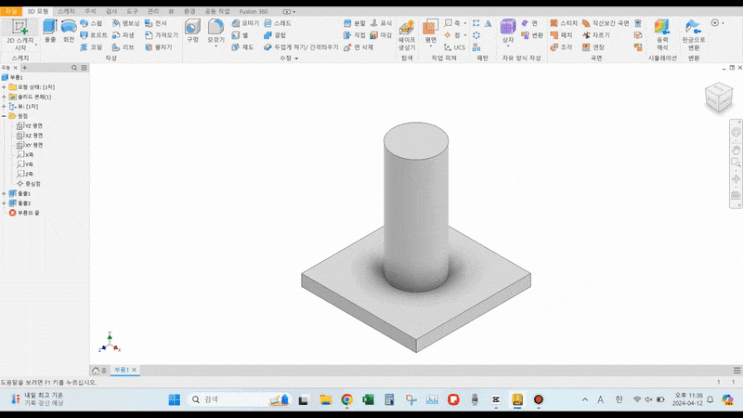This screenshot has height=418, width=743.
Task: Select the Revolve (회전) tool
Action: (69, 31)
